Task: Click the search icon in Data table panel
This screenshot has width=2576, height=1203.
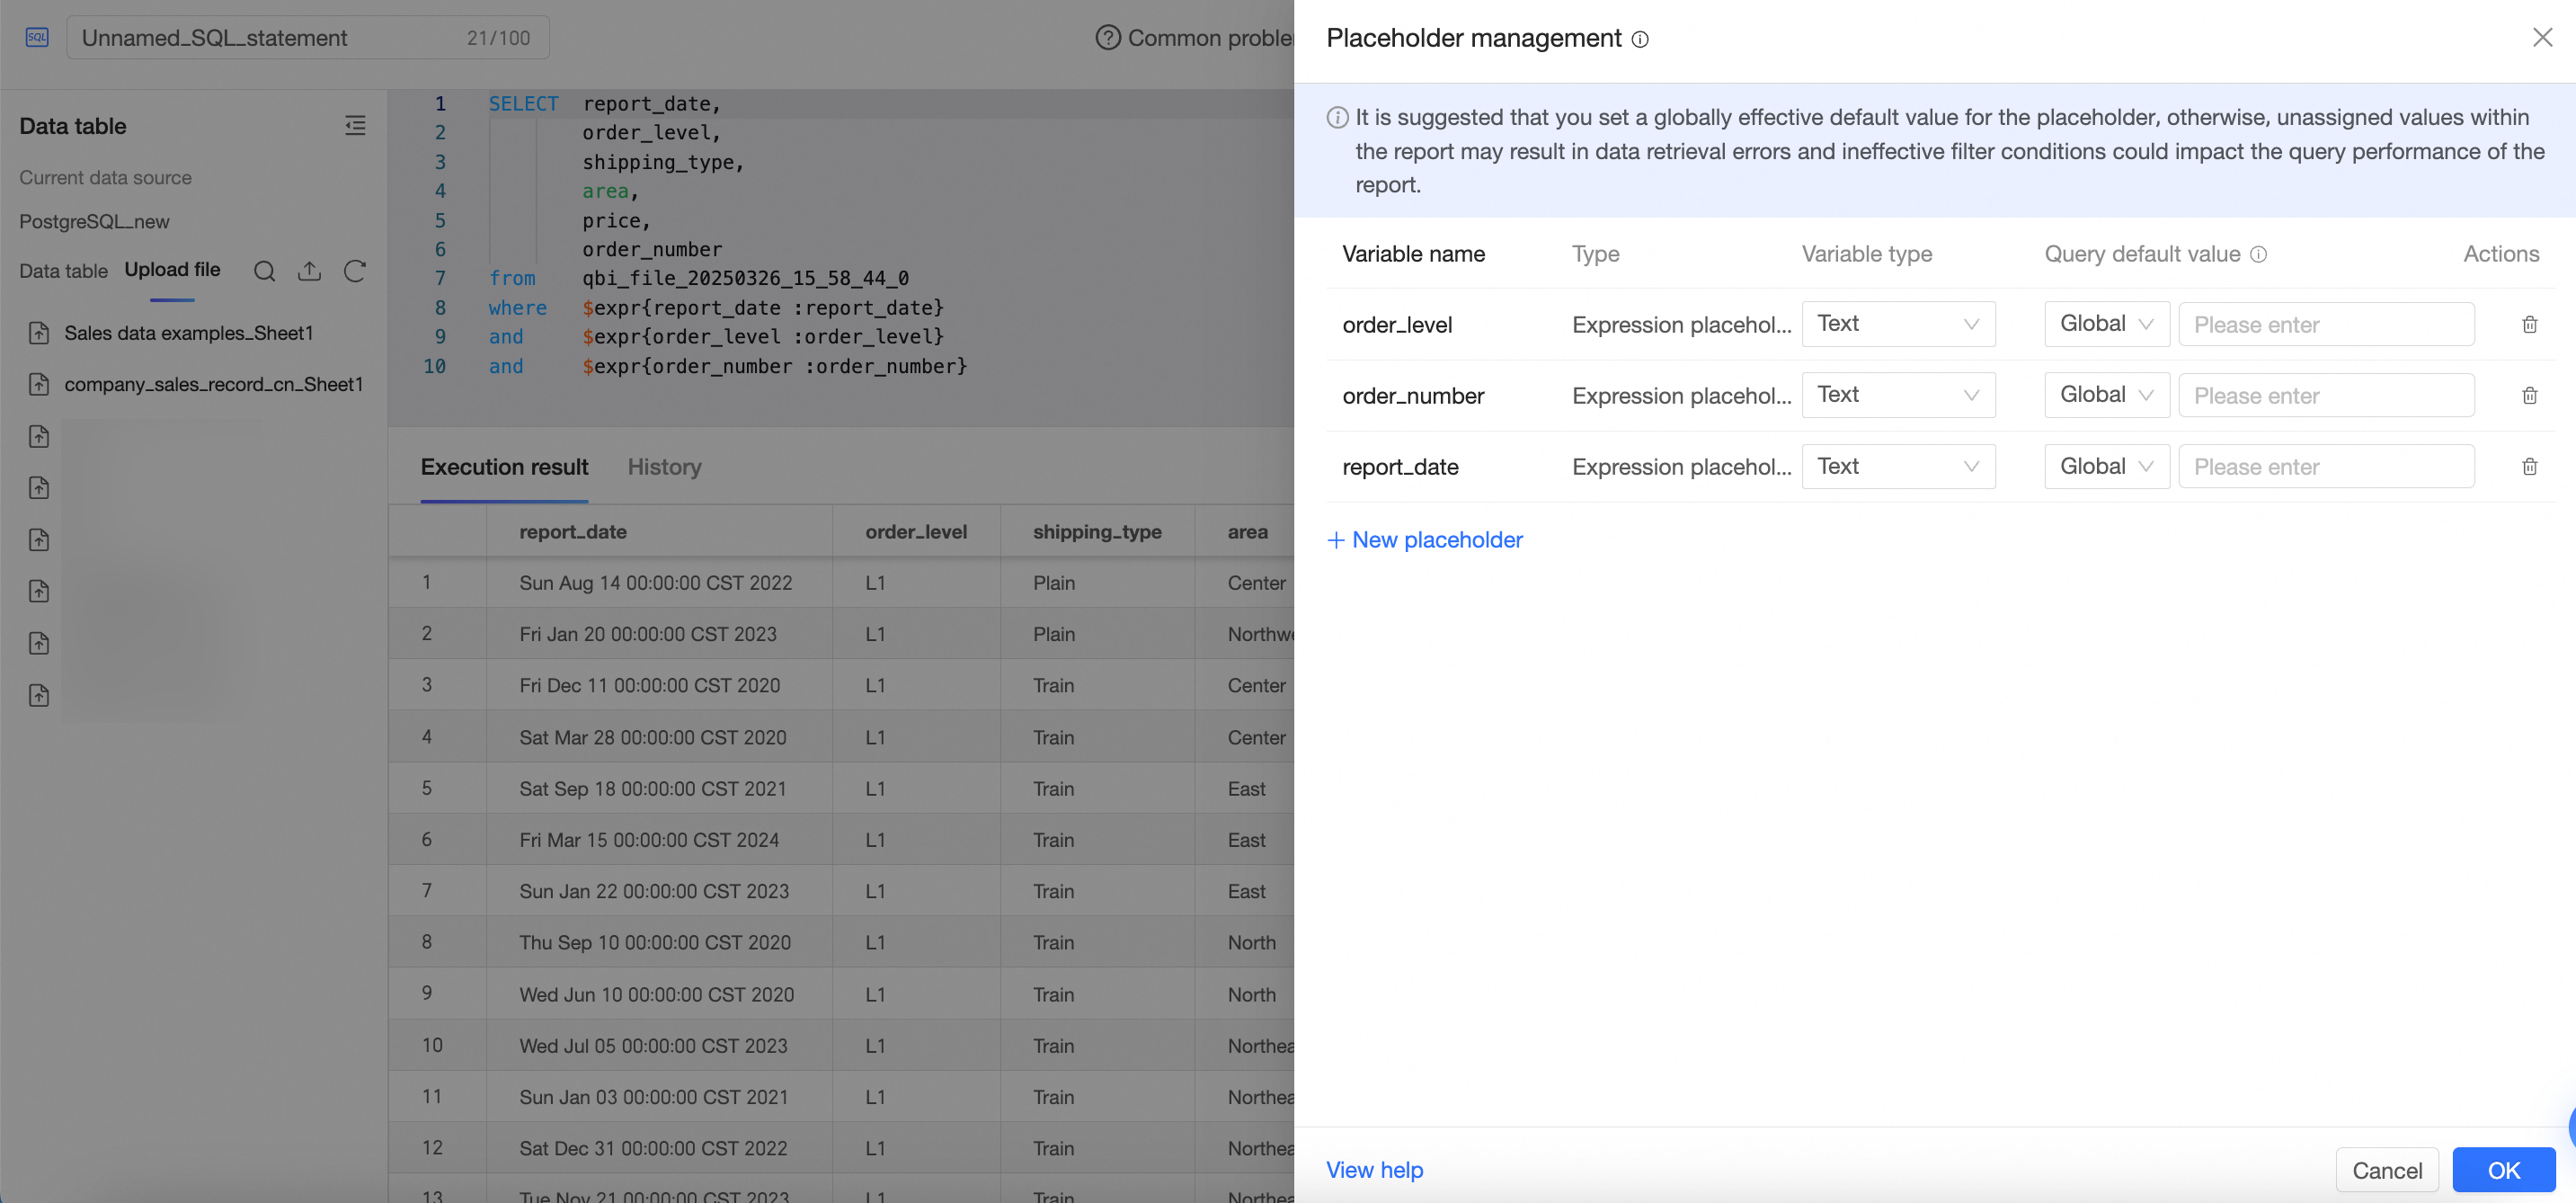Action: [264, 271]
